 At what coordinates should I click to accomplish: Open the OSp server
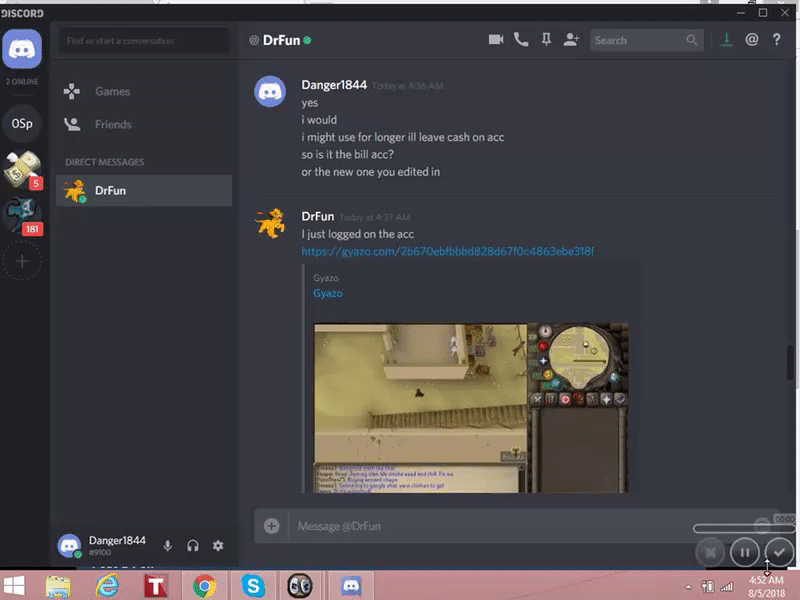22,123
